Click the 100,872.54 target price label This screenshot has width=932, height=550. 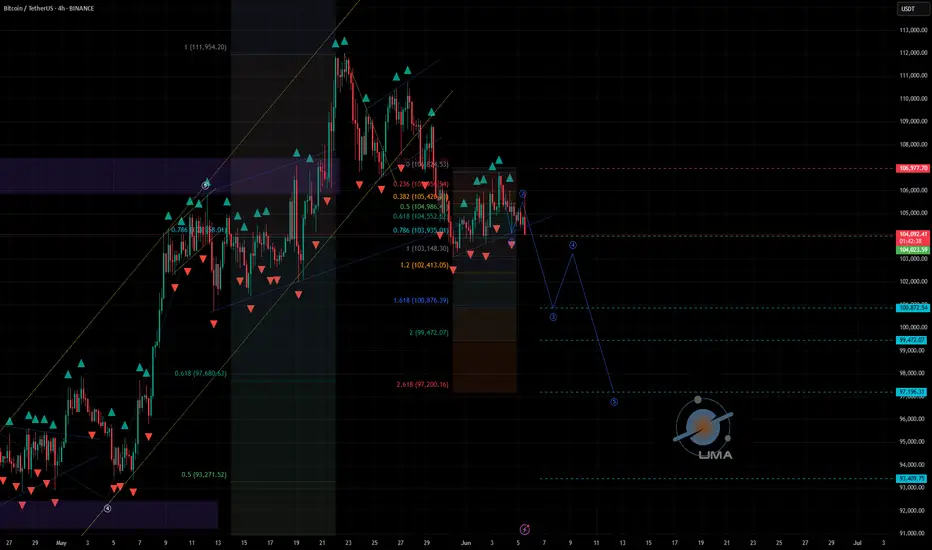point(912,307)
